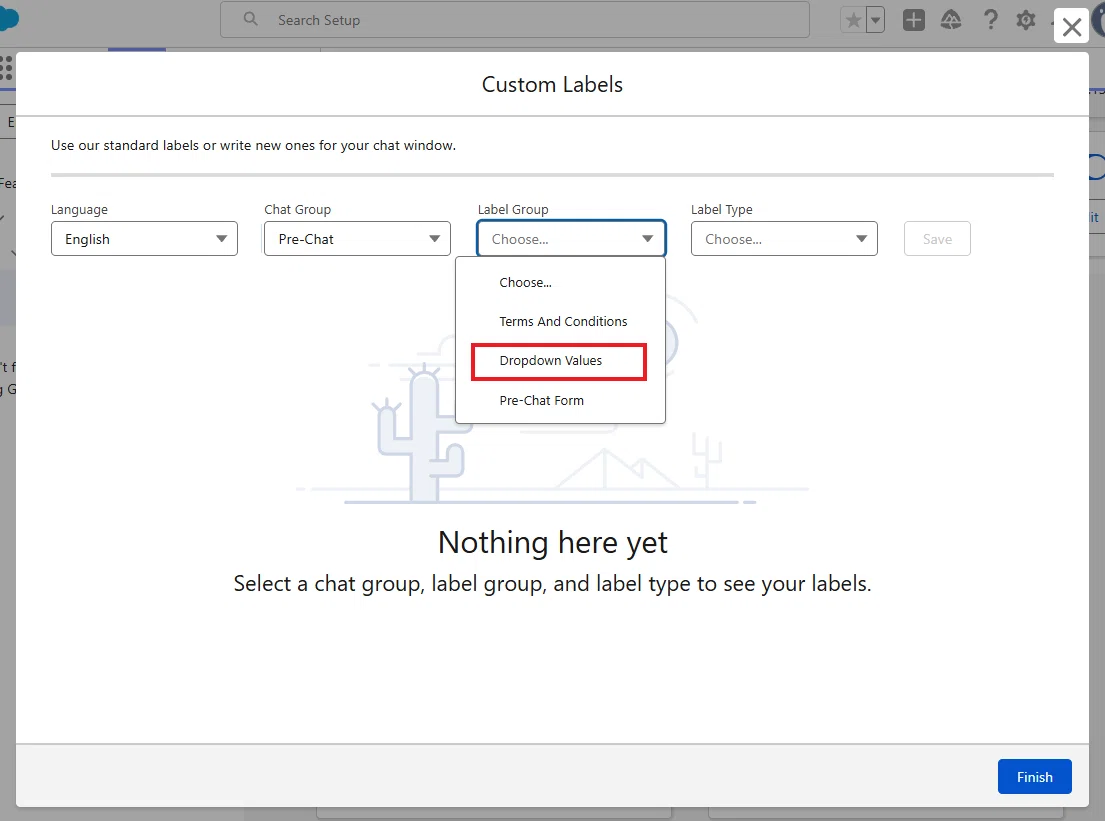Click the Custom Labels heading text

552,85
